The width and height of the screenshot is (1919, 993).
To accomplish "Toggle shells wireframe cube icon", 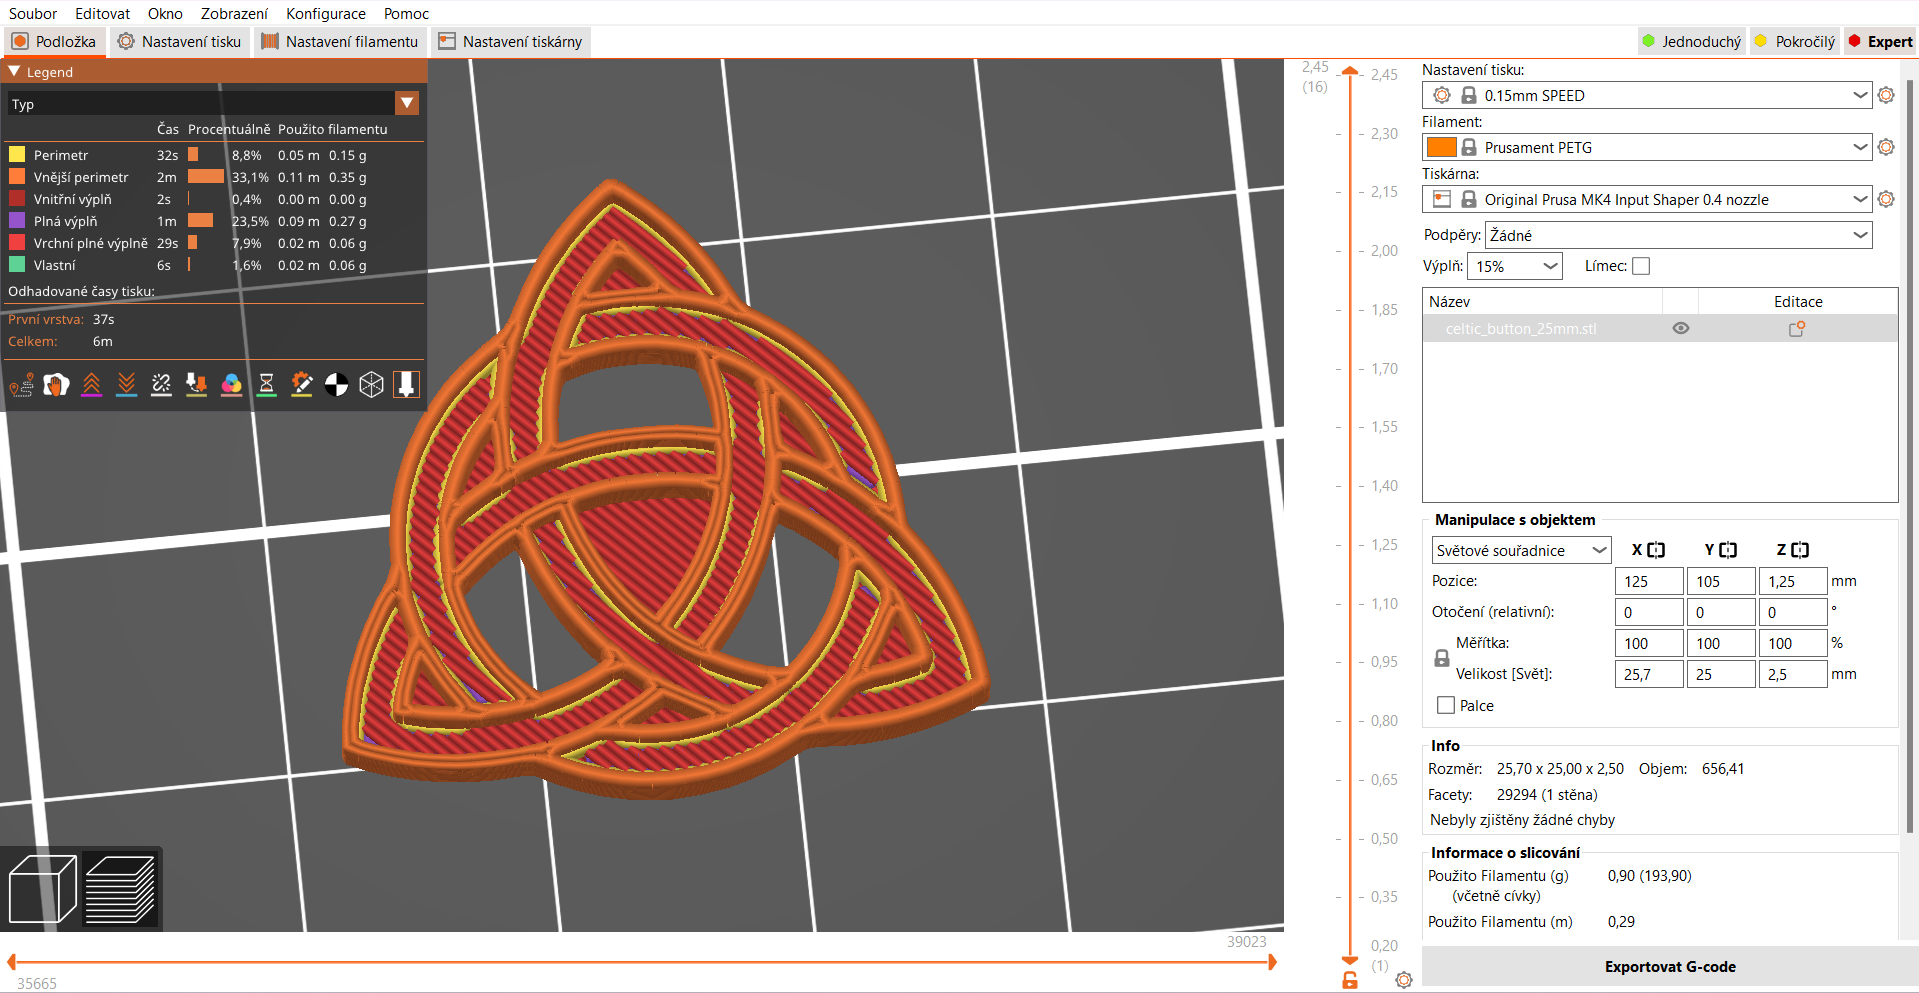I will pyautogui.click(x=372, y=385).
